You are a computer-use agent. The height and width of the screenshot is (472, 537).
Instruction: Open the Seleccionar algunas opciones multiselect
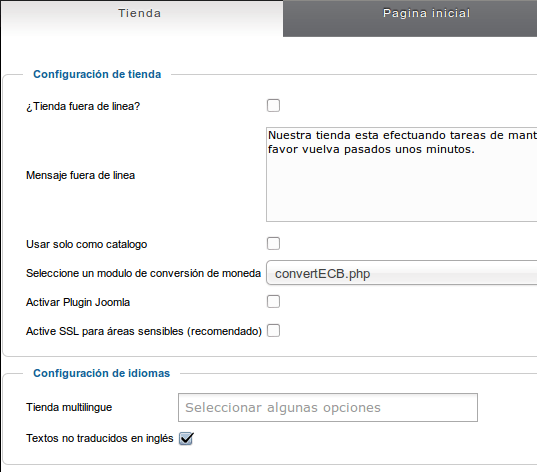point(328,408)
